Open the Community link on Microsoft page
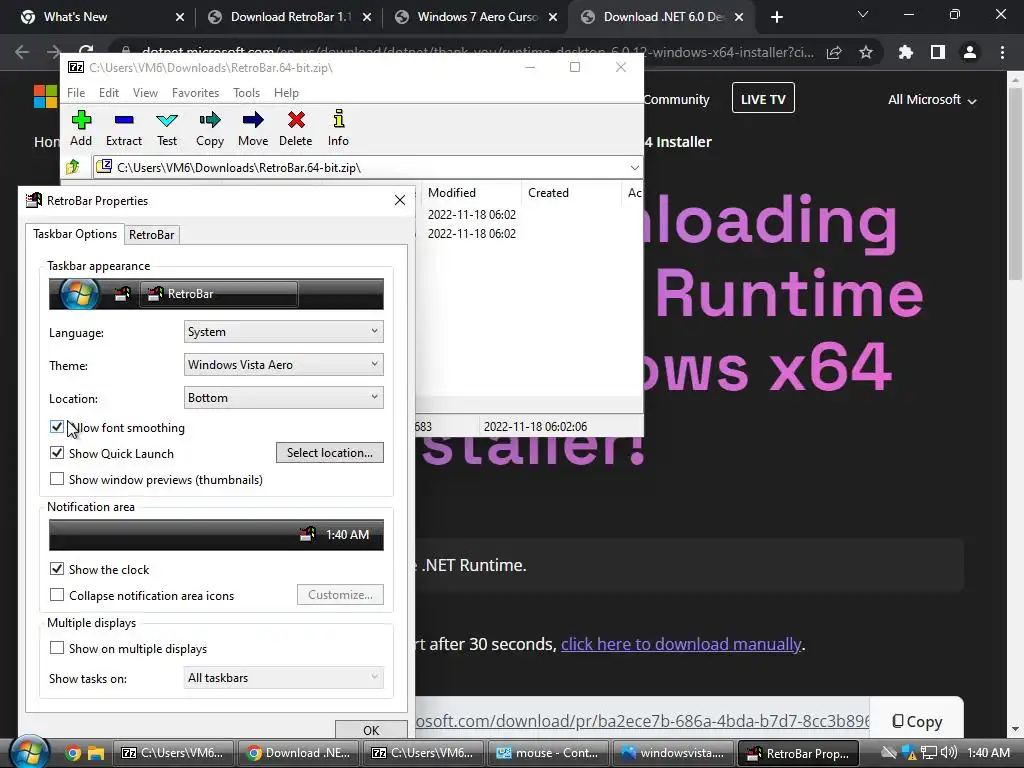The width and height of the screenshot is (1024, 768). pyautogui.click(x=677, y=100)
